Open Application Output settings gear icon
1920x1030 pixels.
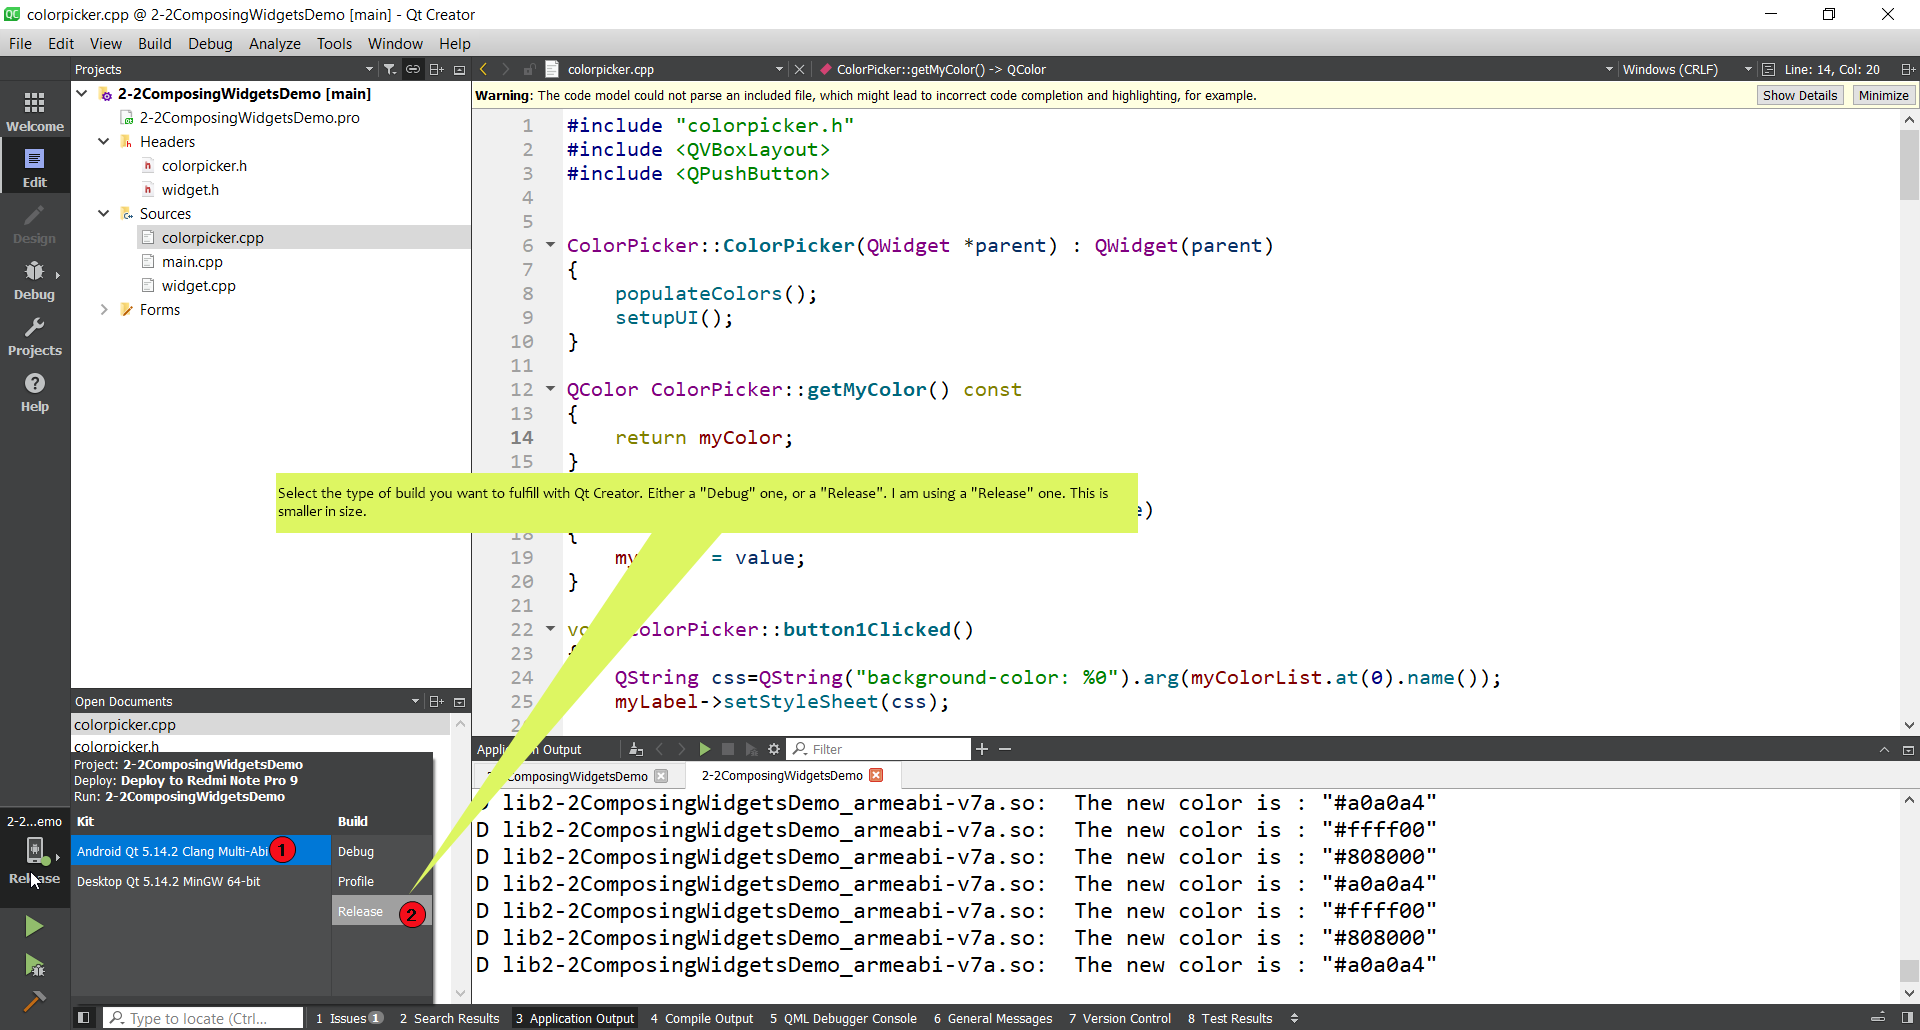point(774,748)
